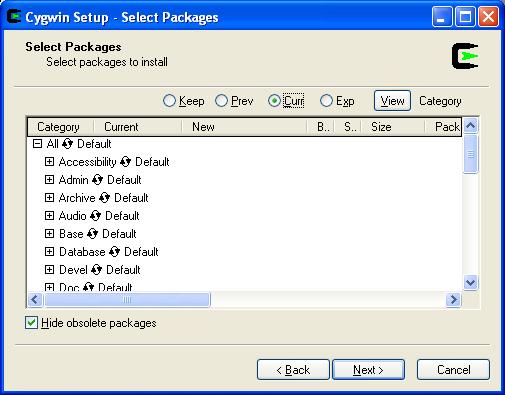The image size is (505, 395).
Task: Click the S.. column header
Action: tap(348, 127)
